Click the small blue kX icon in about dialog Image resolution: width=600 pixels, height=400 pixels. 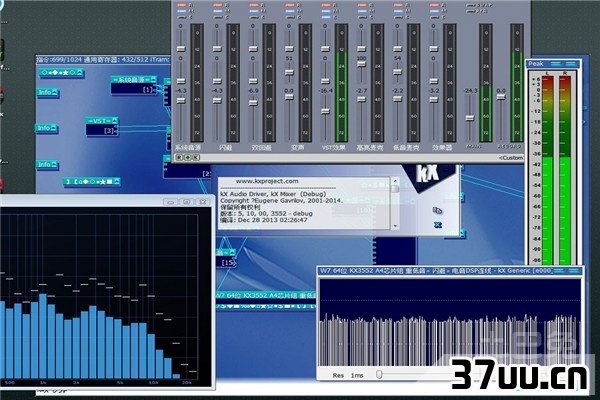pyautogui.click(x=438, y=225)
